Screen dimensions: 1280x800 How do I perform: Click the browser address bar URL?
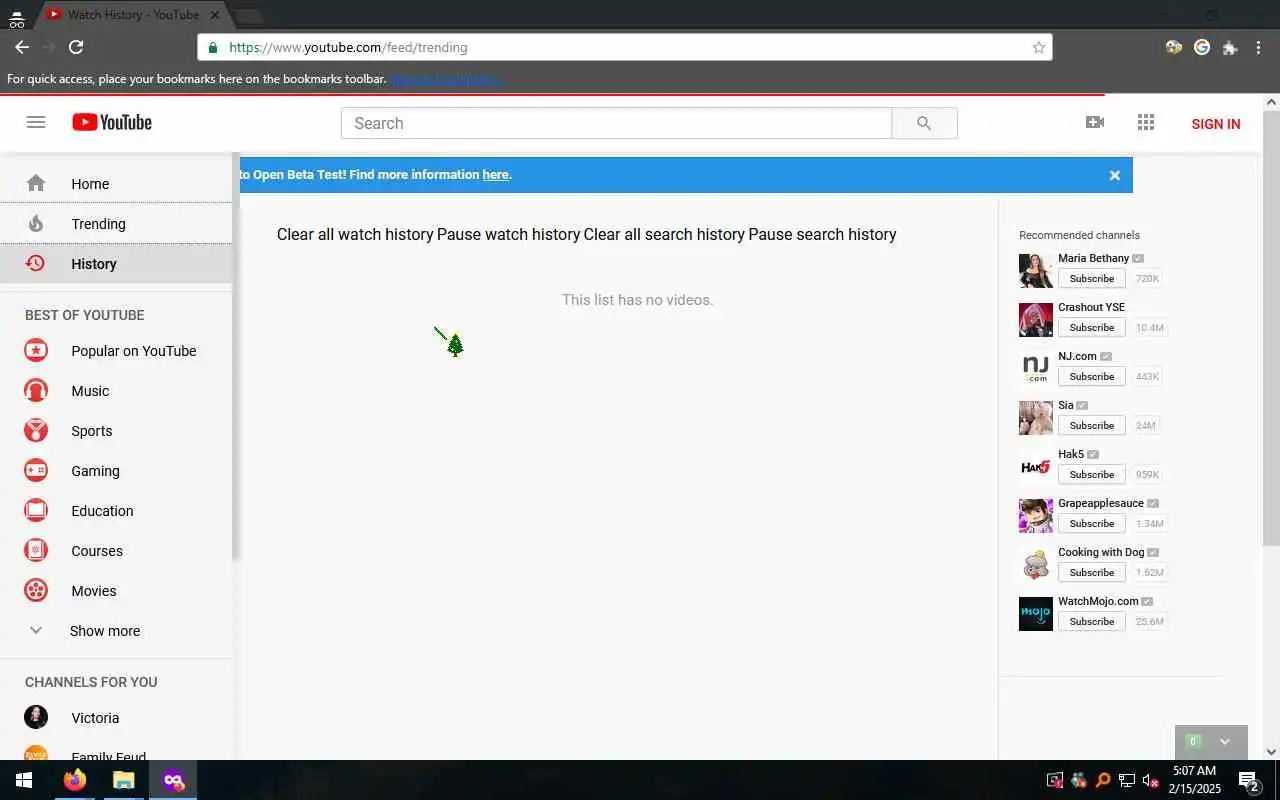tap(348, 47)
